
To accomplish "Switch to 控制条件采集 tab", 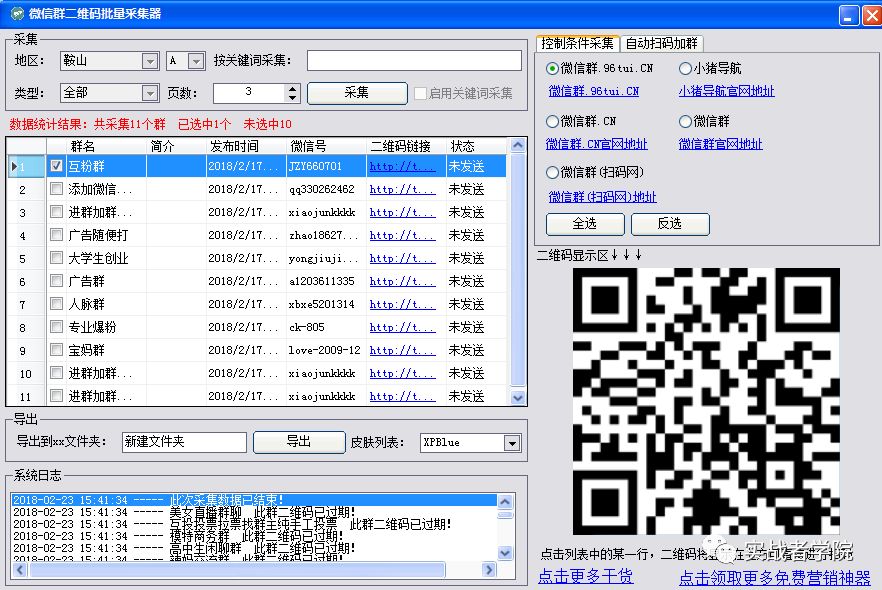I will click(x=578, y=43).
